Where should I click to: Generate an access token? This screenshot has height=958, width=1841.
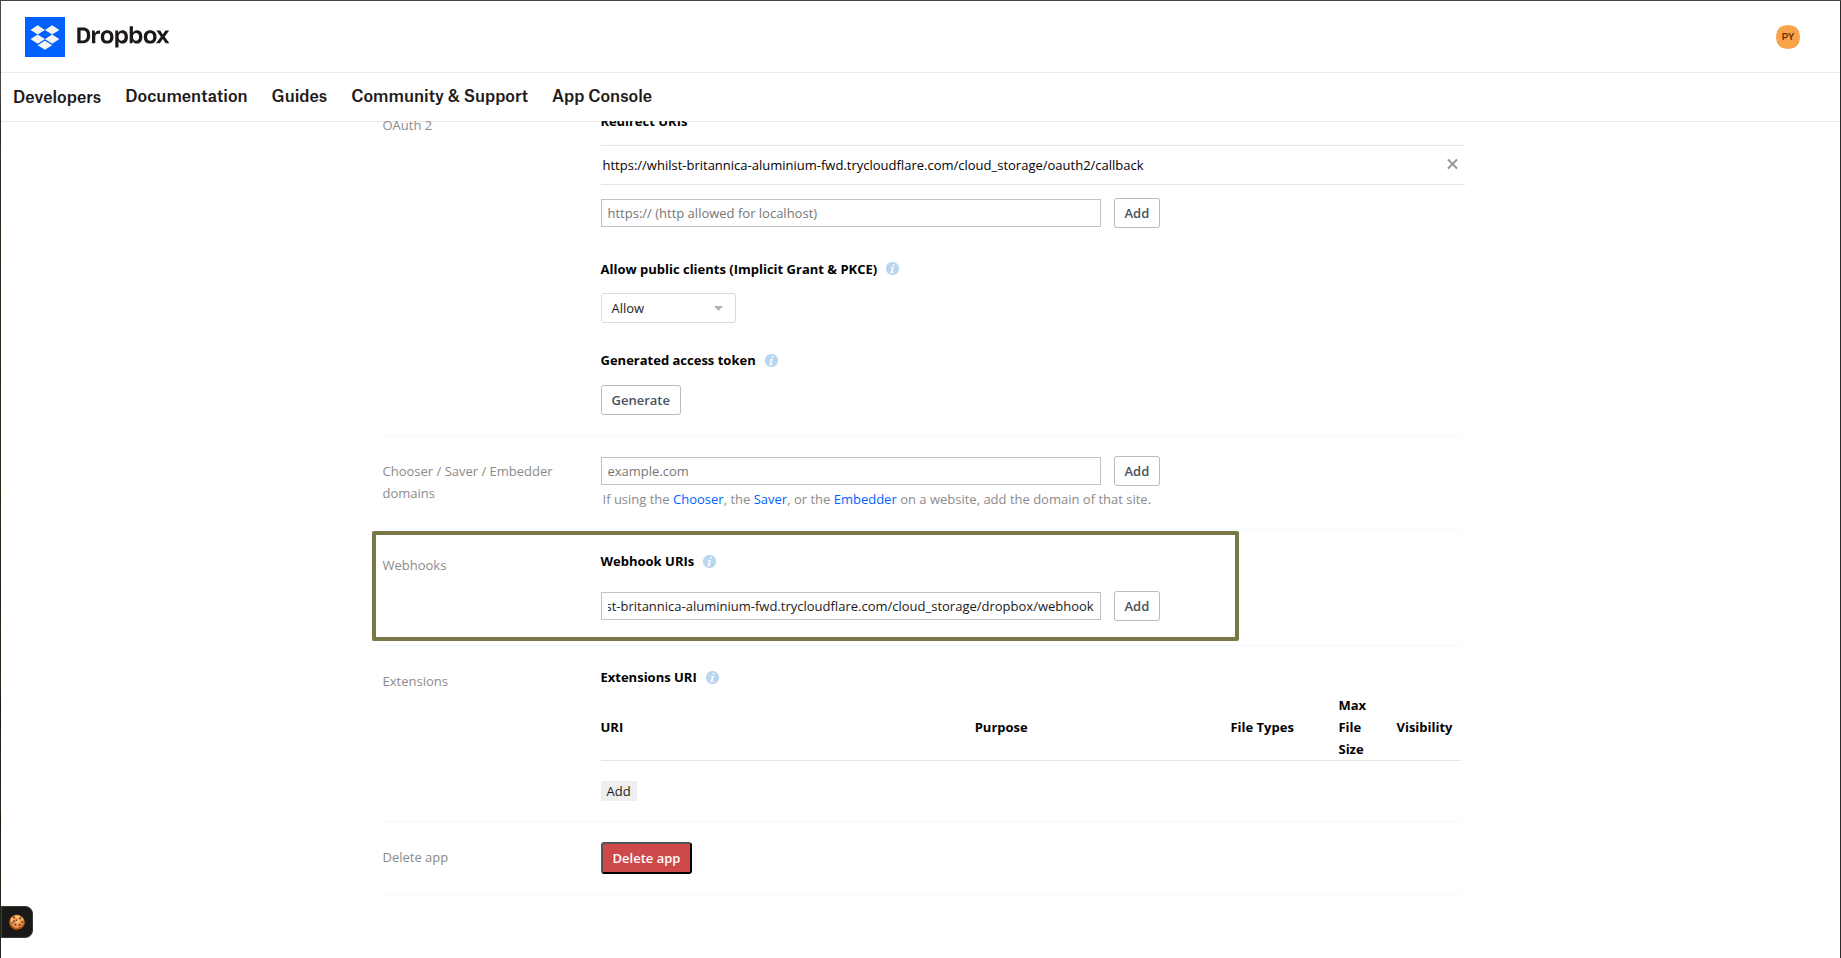[641, 400]
